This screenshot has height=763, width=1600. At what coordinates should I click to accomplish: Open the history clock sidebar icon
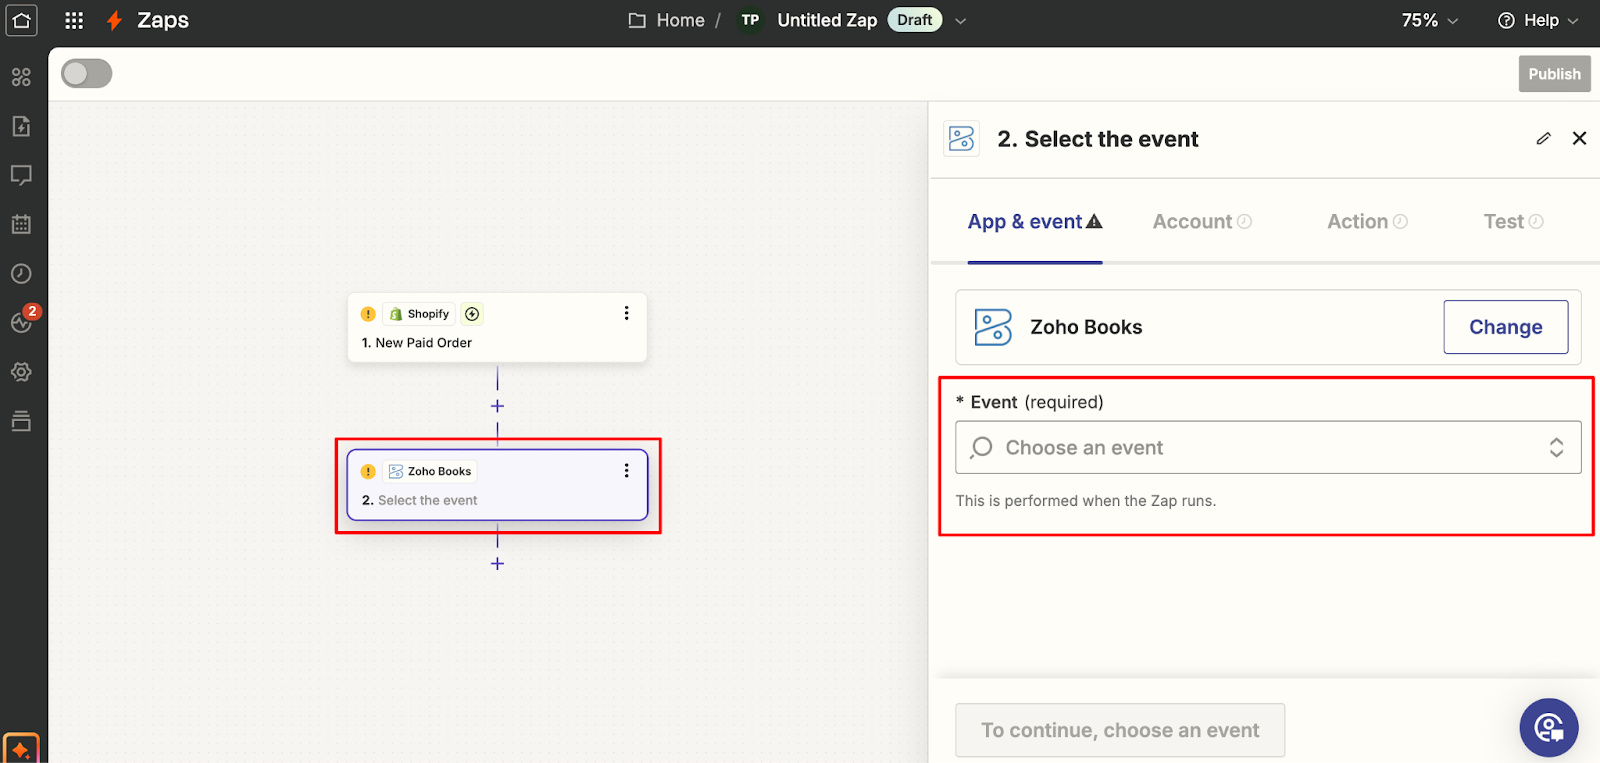(21, 273)
